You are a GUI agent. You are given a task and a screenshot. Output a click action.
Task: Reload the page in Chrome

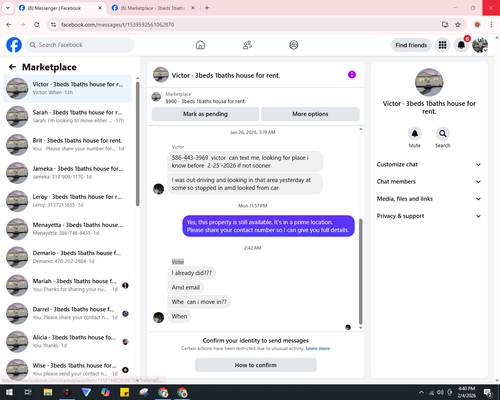pyautogui.click(x=37, y=25)
